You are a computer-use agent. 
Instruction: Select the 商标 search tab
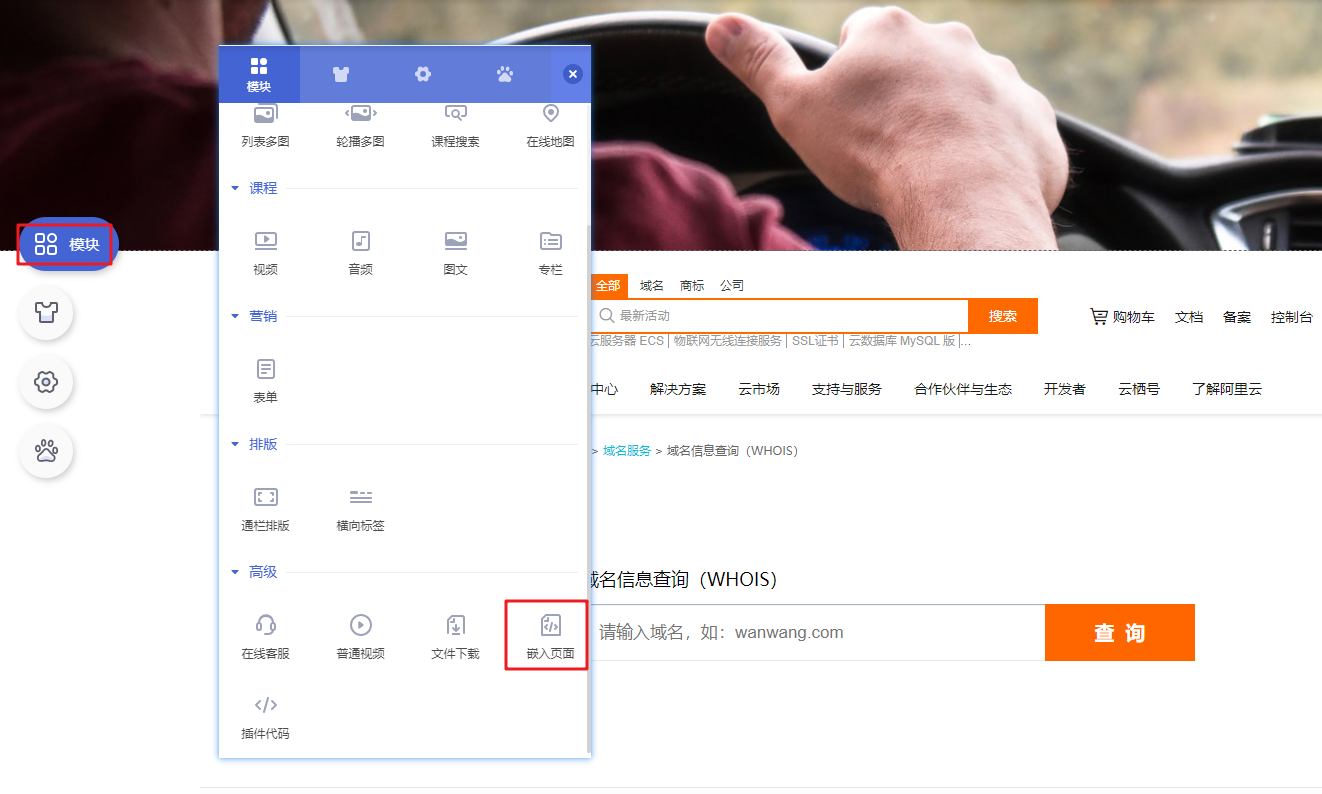coord(692,286)
